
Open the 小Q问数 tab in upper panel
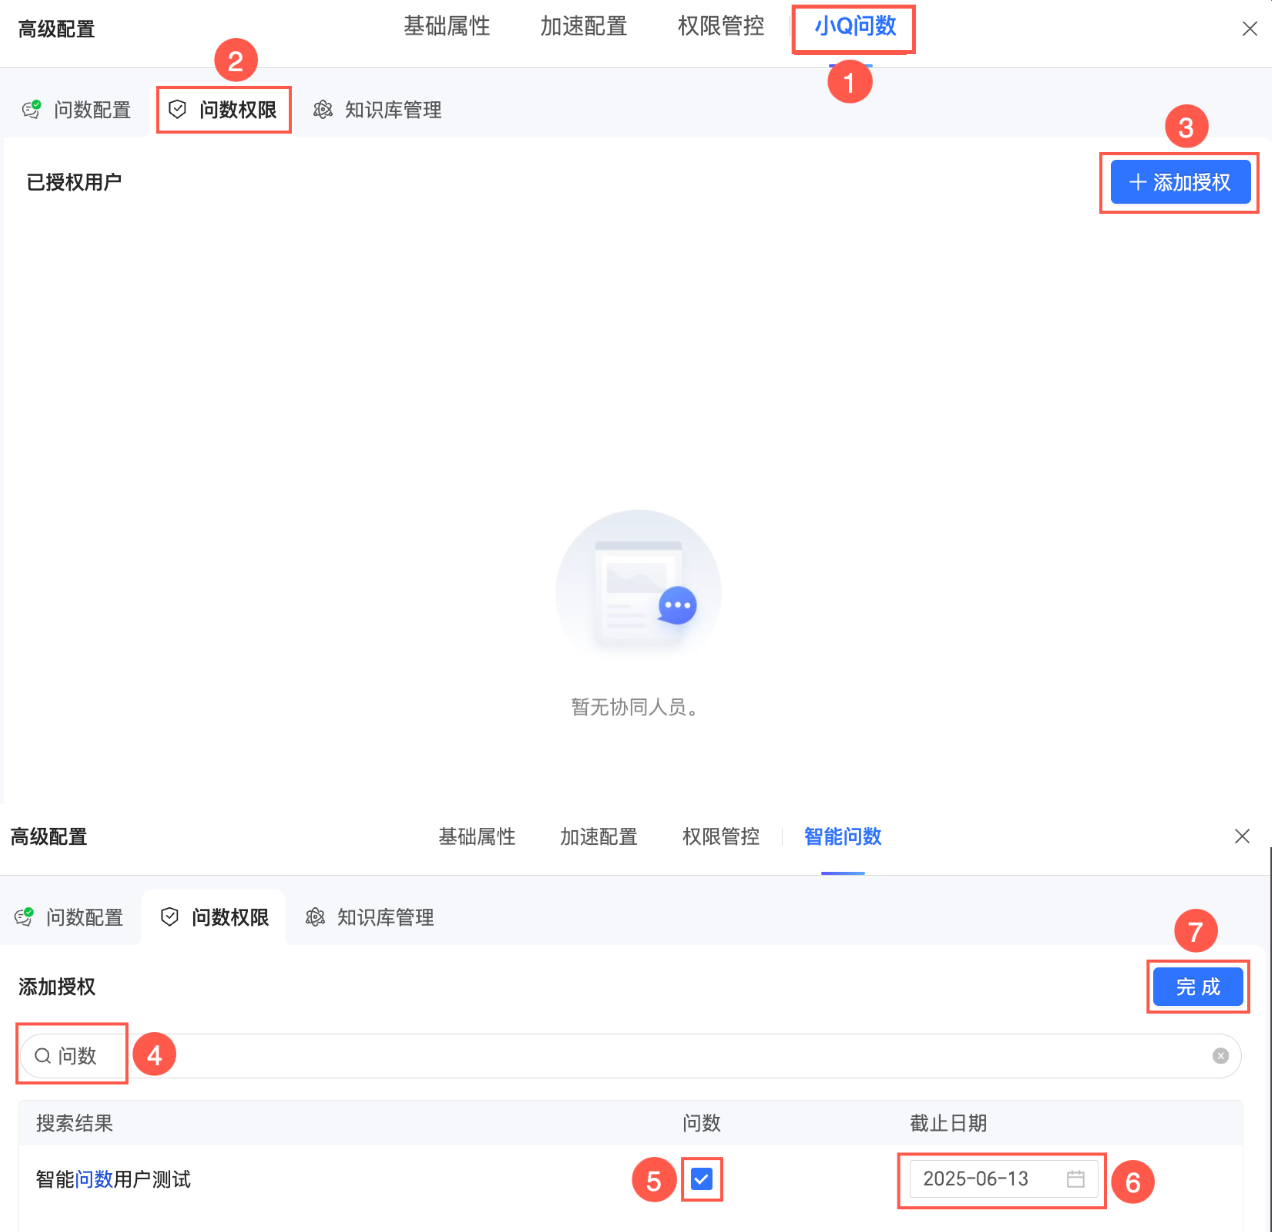(x=855, y=27)
